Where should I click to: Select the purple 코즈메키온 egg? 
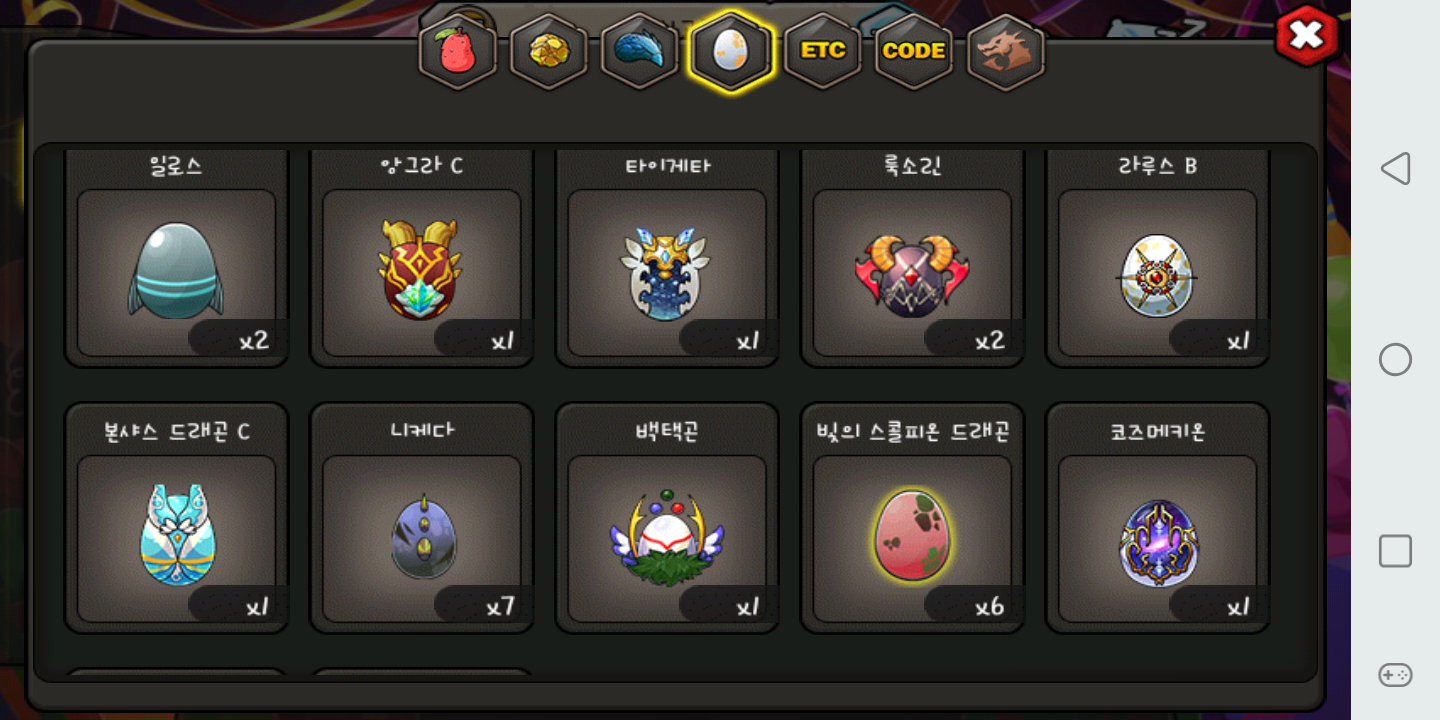(1158, 518)
